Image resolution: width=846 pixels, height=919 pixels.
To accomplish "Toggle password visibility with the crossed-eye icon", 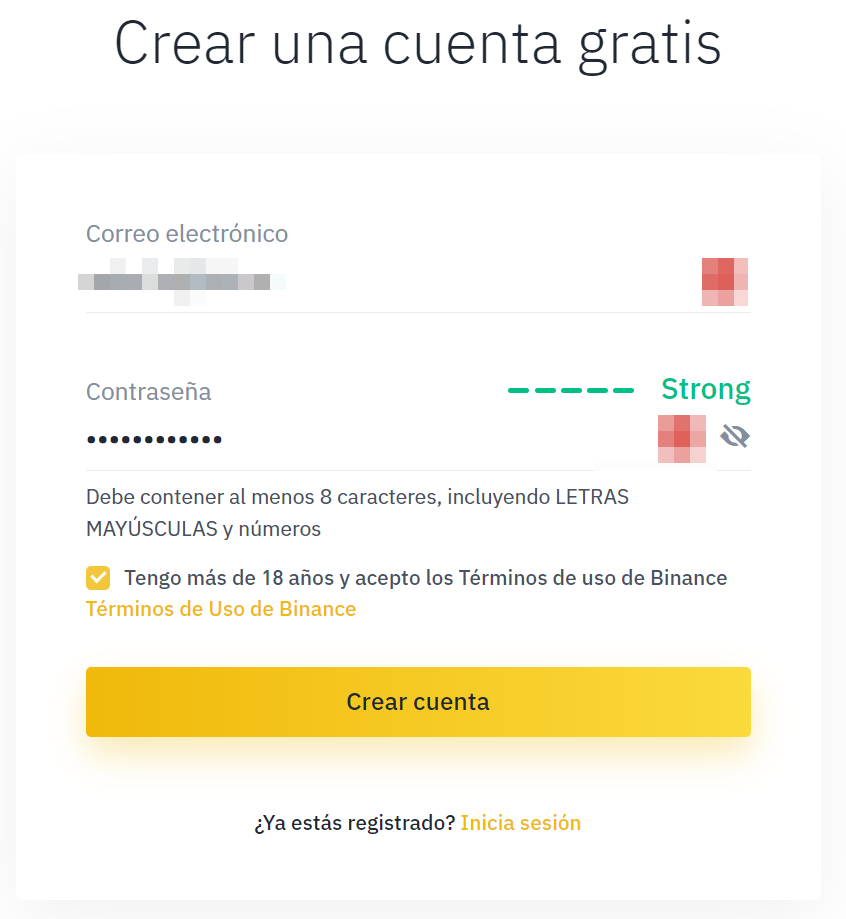I will 735,437.
